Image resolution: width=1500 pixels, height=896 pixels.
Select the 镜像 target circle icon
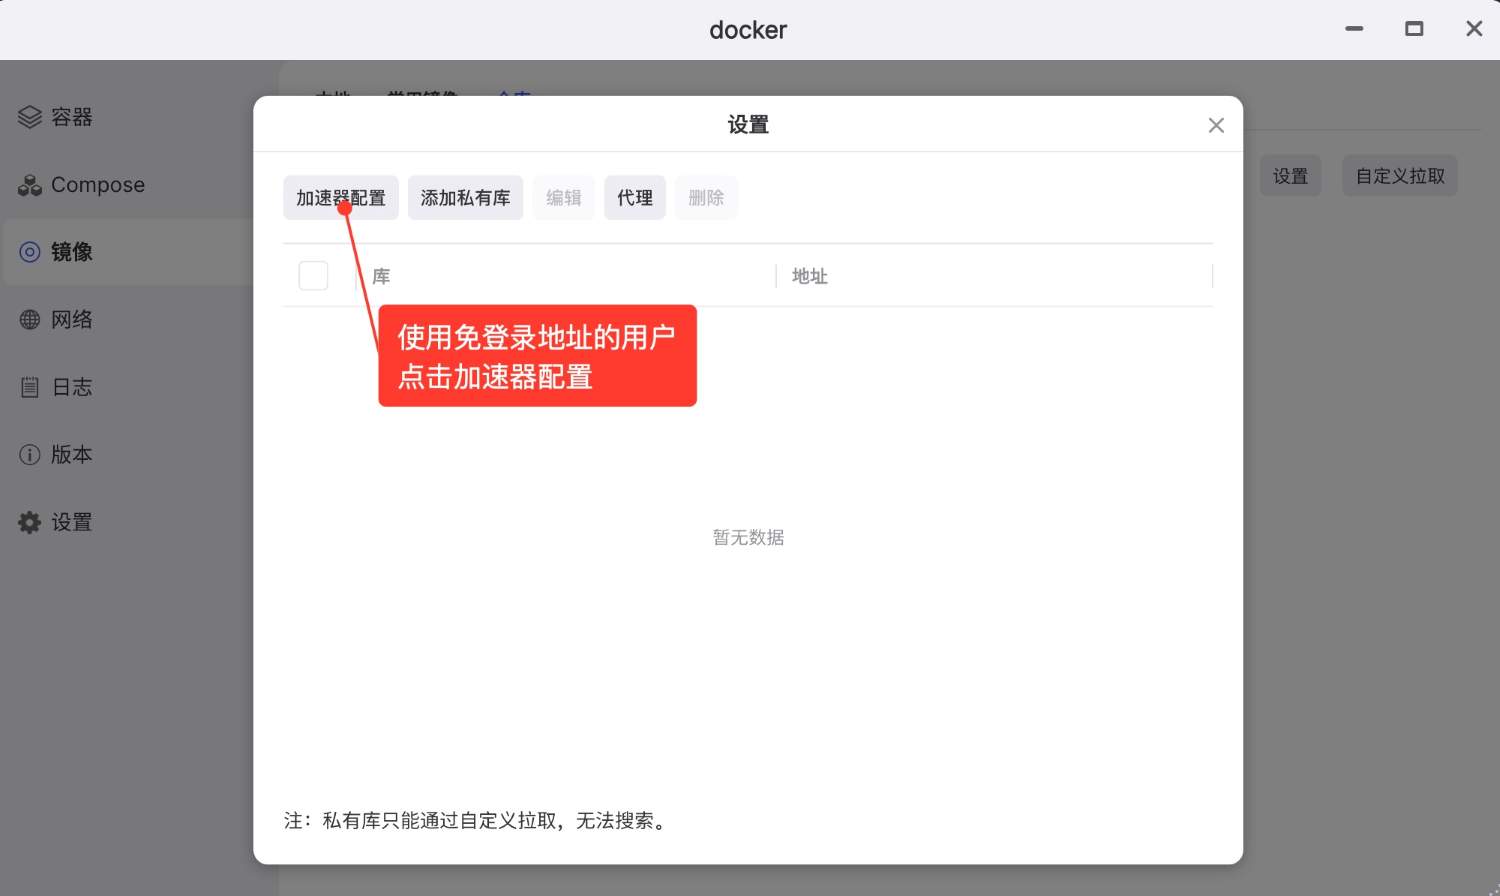click(x=29, y=252)
